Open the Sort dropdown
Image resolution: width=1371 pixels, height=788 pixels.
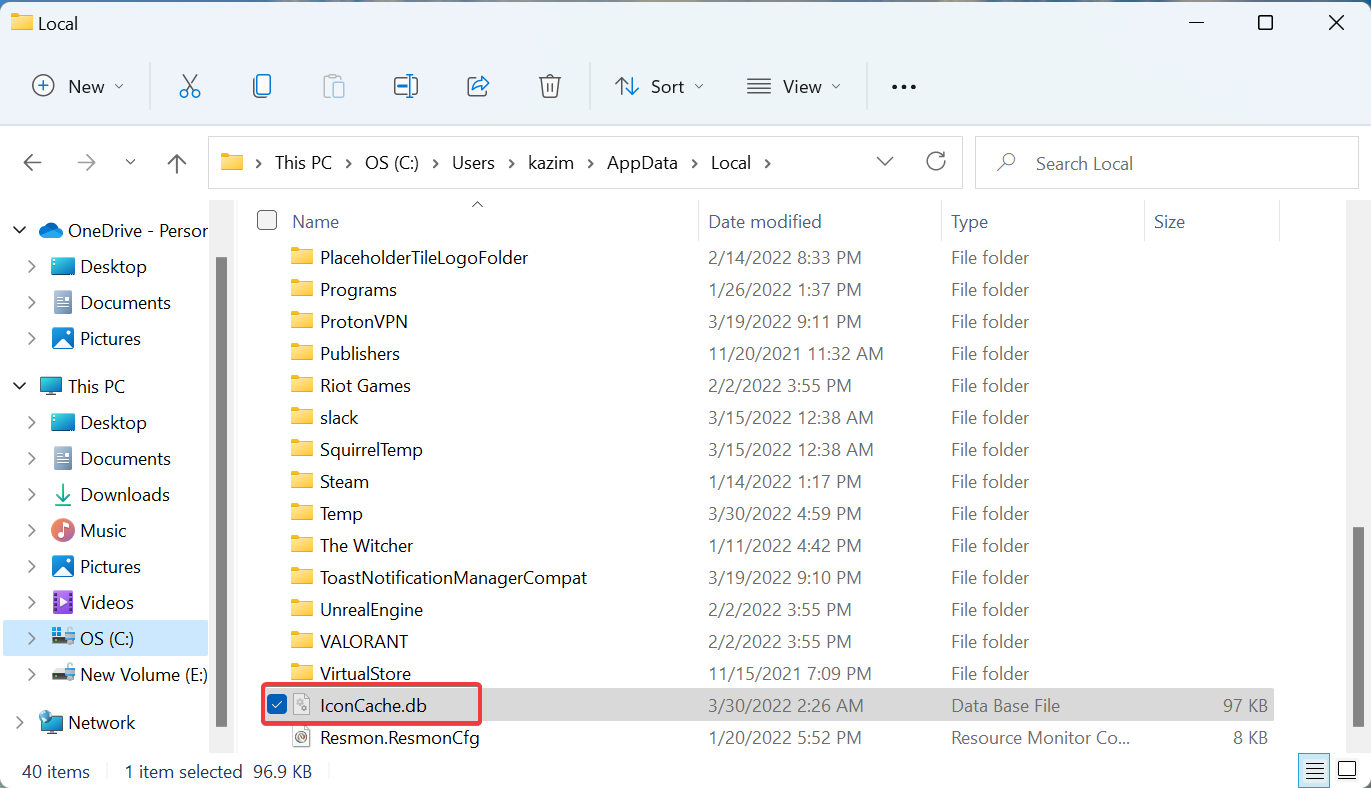(x=659, y=86)
